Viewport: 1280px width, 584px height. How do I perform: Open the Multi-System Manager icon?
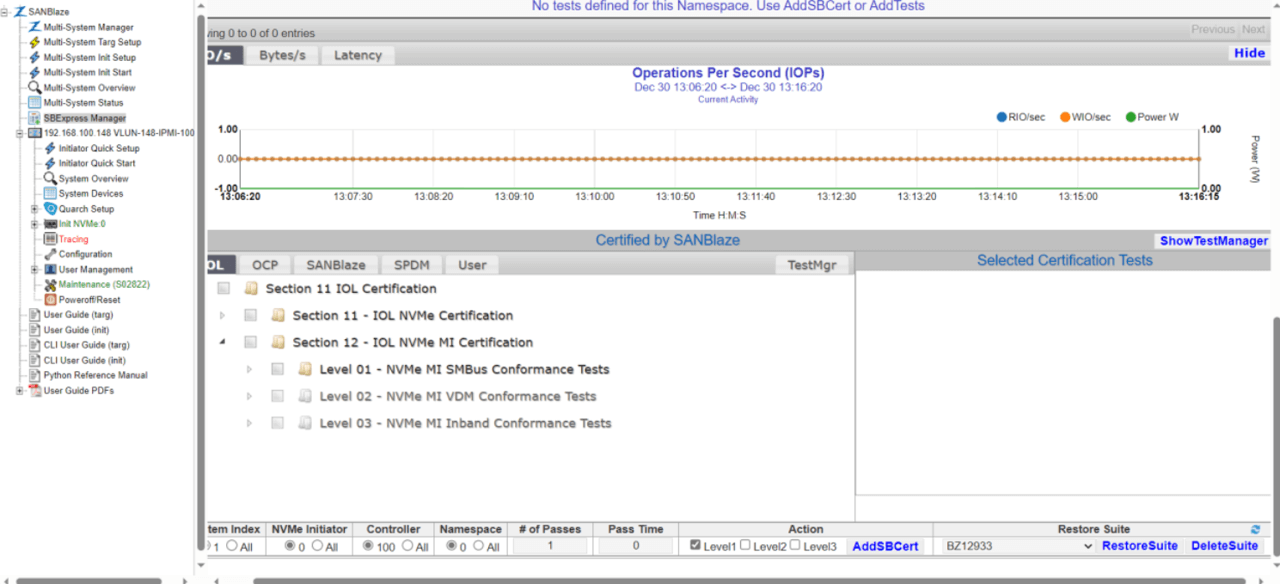(35, 27)
